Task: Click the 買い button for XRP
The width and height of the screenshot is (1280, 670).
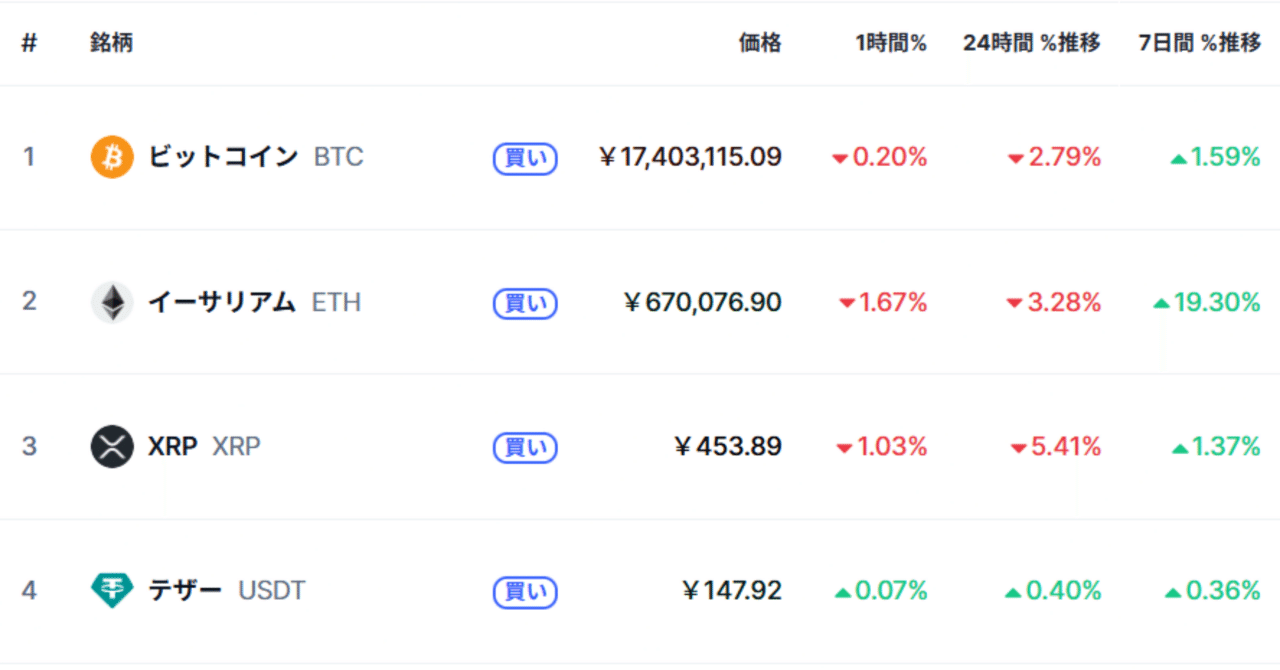Action: [x=524, y=447]
